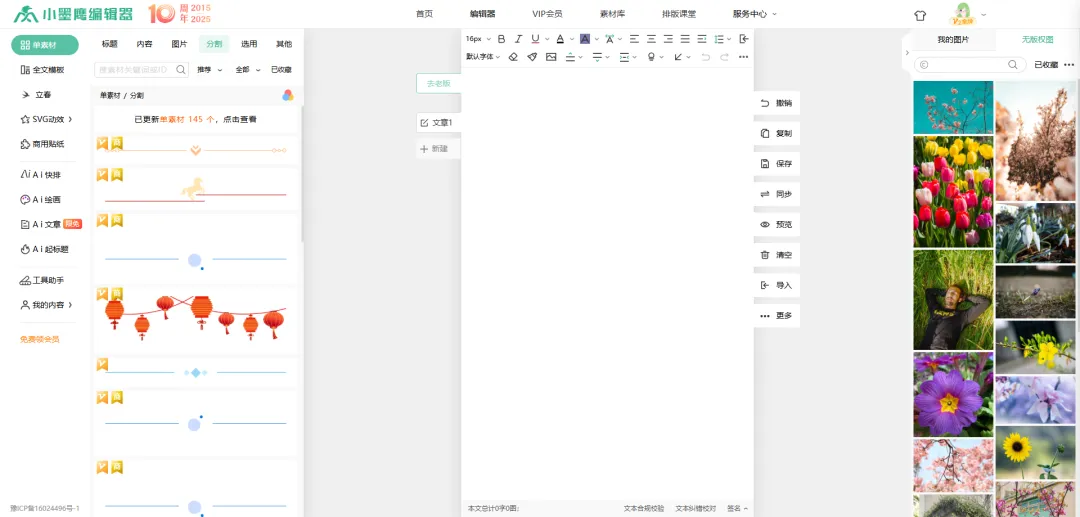
Task: Click the exit arrow icon at toolbar end
Action: (744, 39)
